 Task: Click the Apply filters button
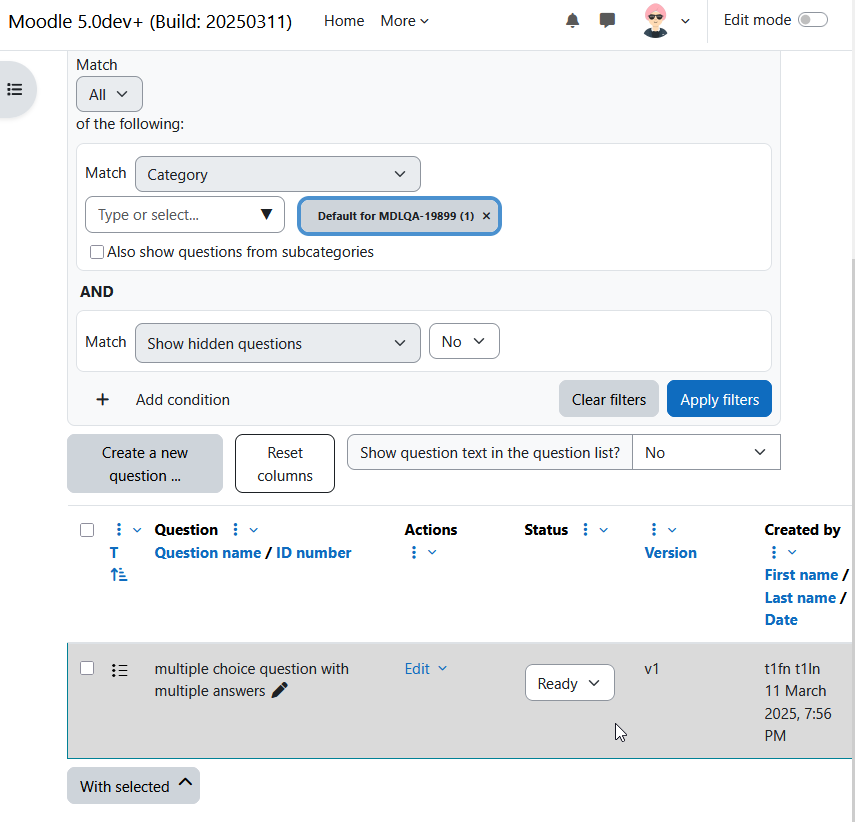[x=719, y=399]
